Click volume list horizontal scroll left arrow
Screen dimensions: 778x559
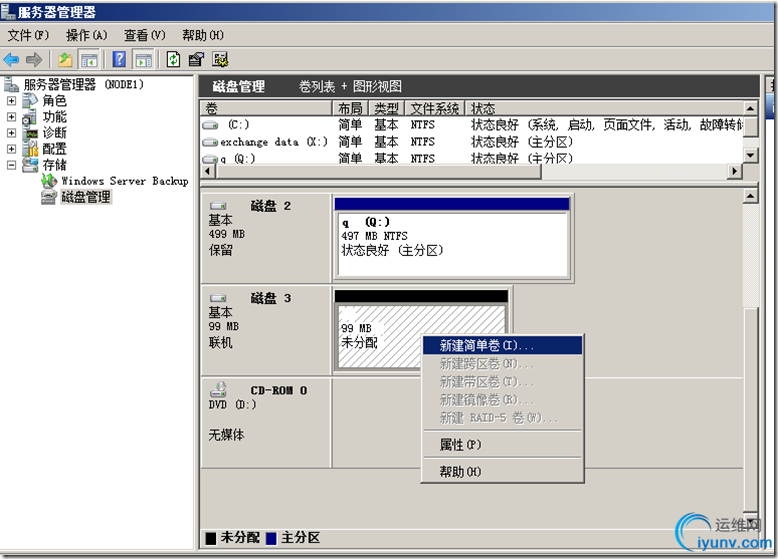click(x=208, y=171)
